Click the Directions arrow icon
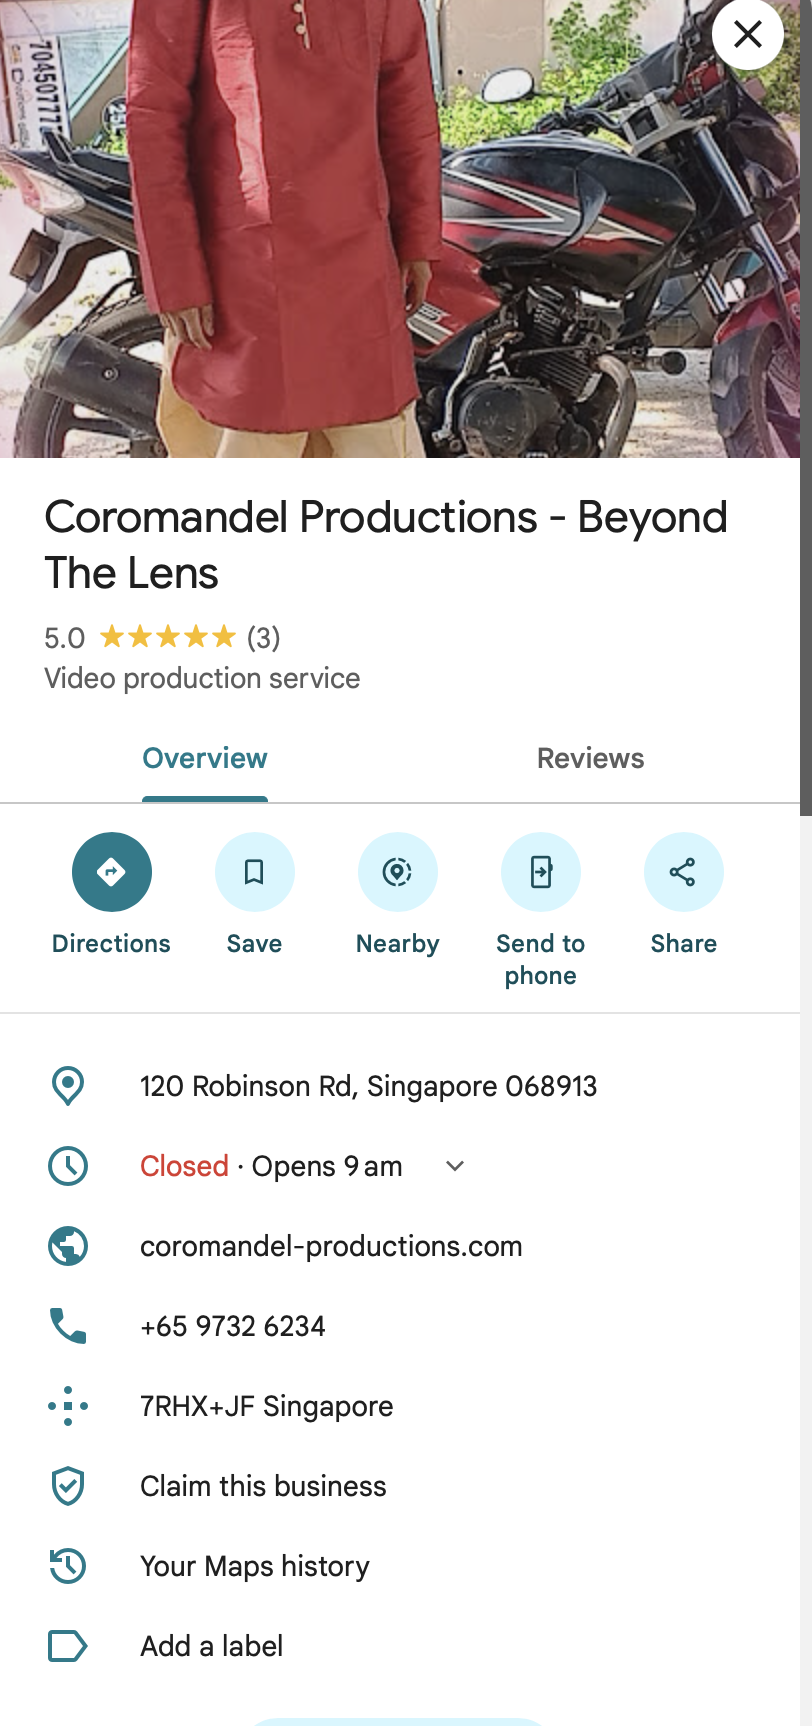 (112, 872)
